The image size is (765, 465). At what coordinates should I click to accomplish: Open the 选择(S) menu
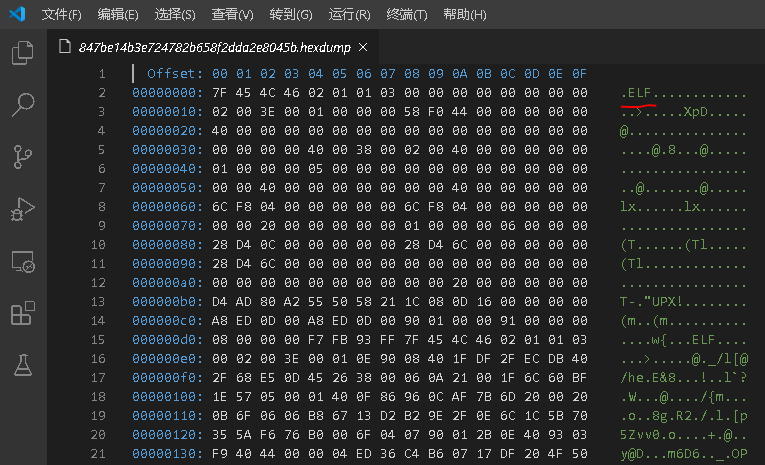(x=175, y=15)
